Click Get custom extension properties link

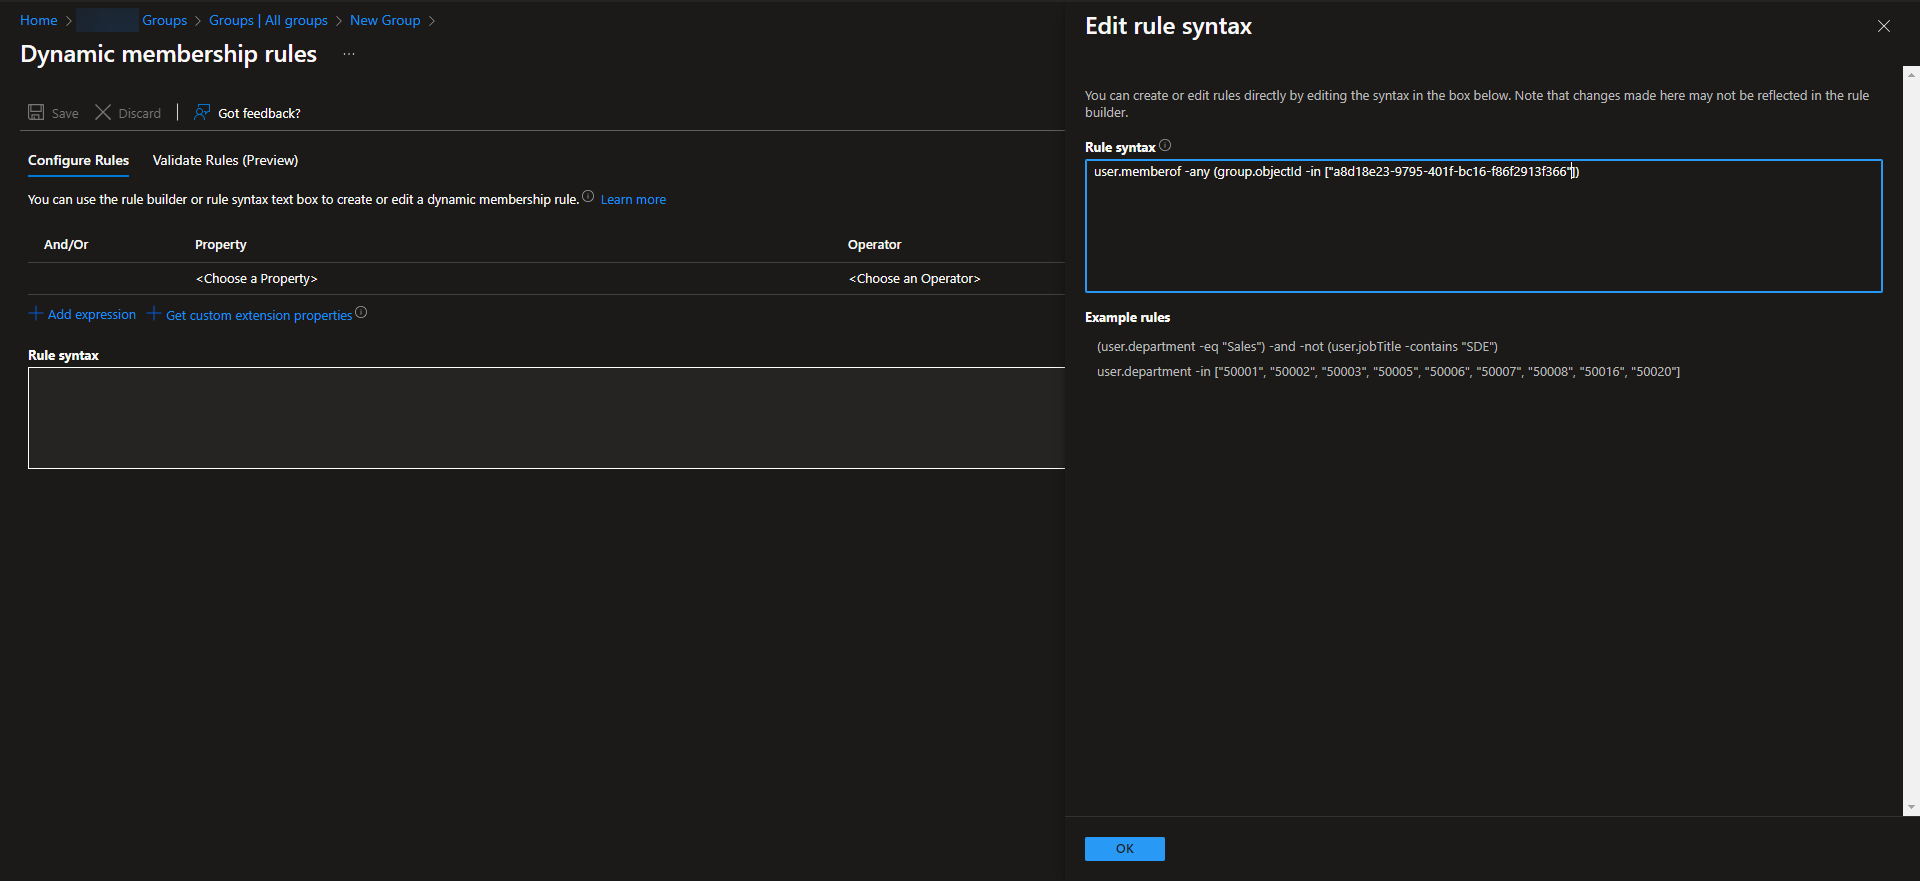259,315
